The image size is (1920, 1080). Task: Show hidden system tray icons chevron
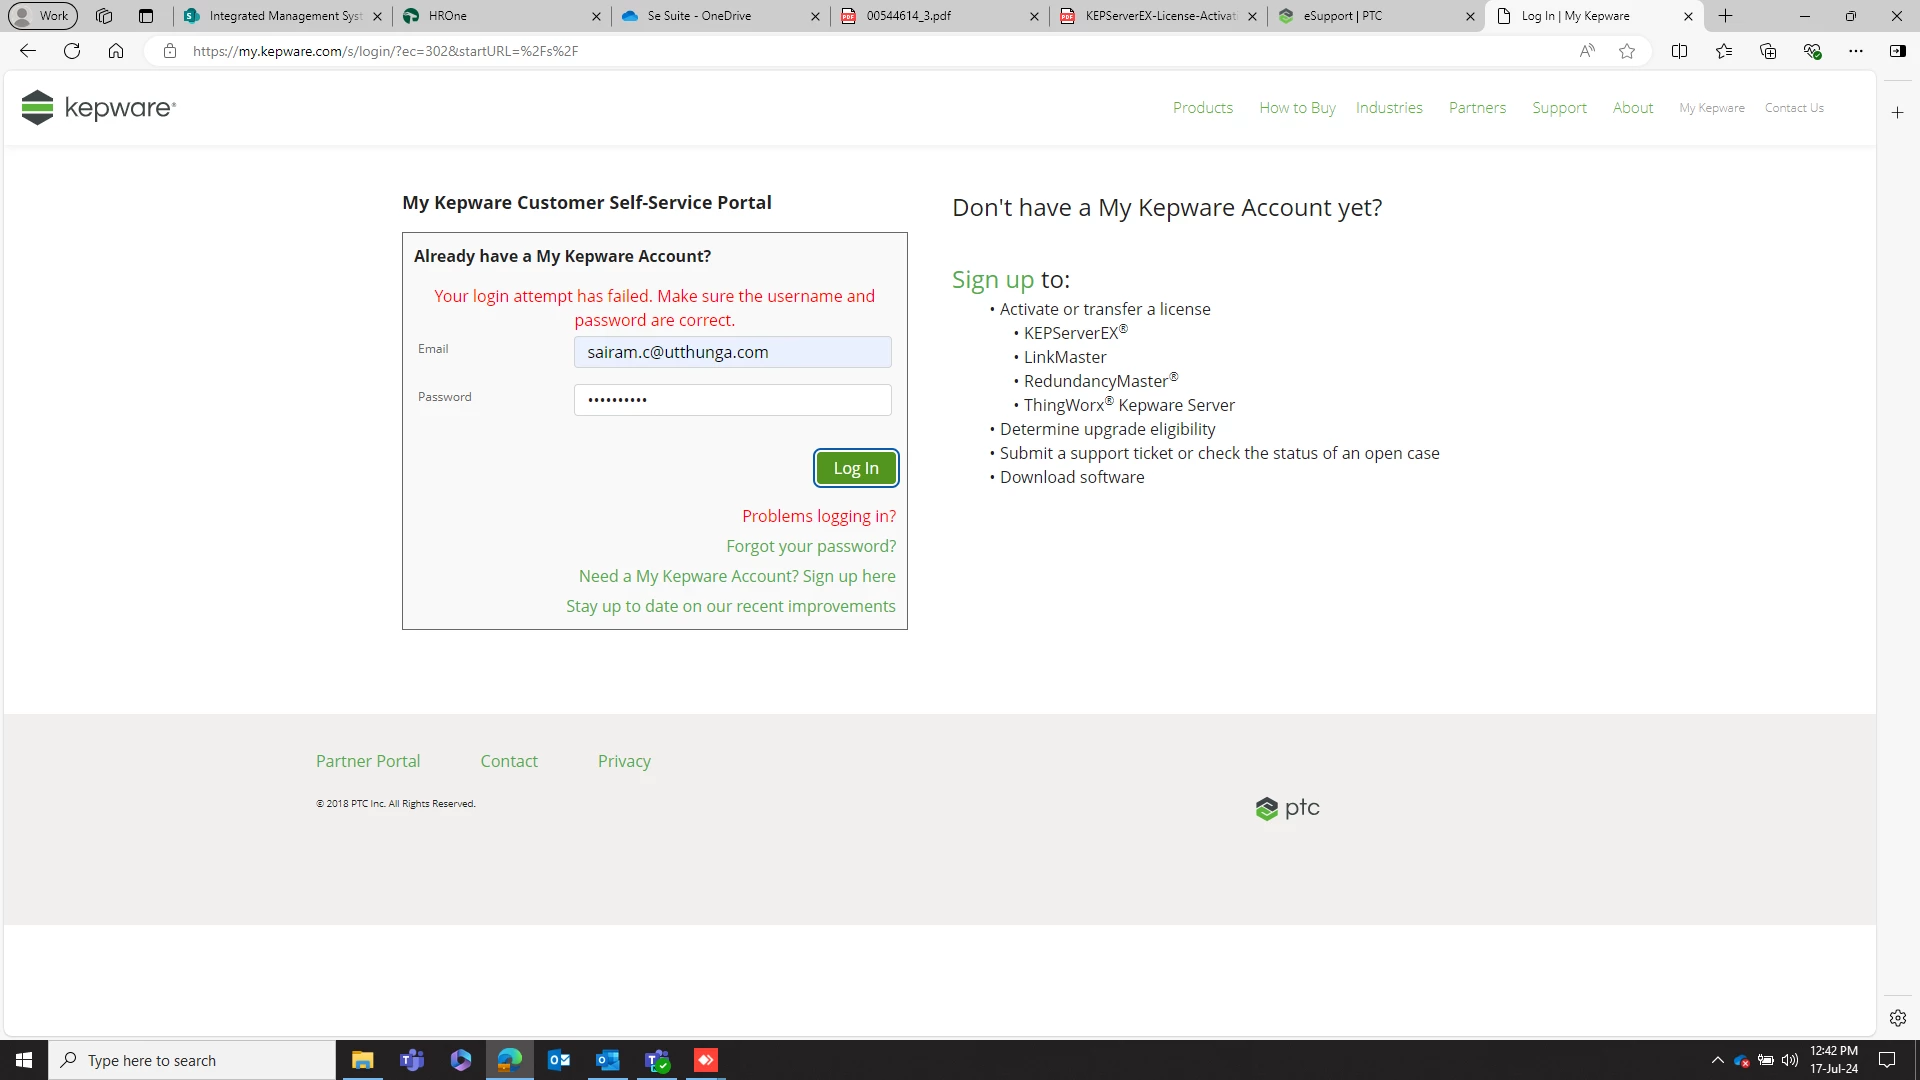(1717, 1060)
